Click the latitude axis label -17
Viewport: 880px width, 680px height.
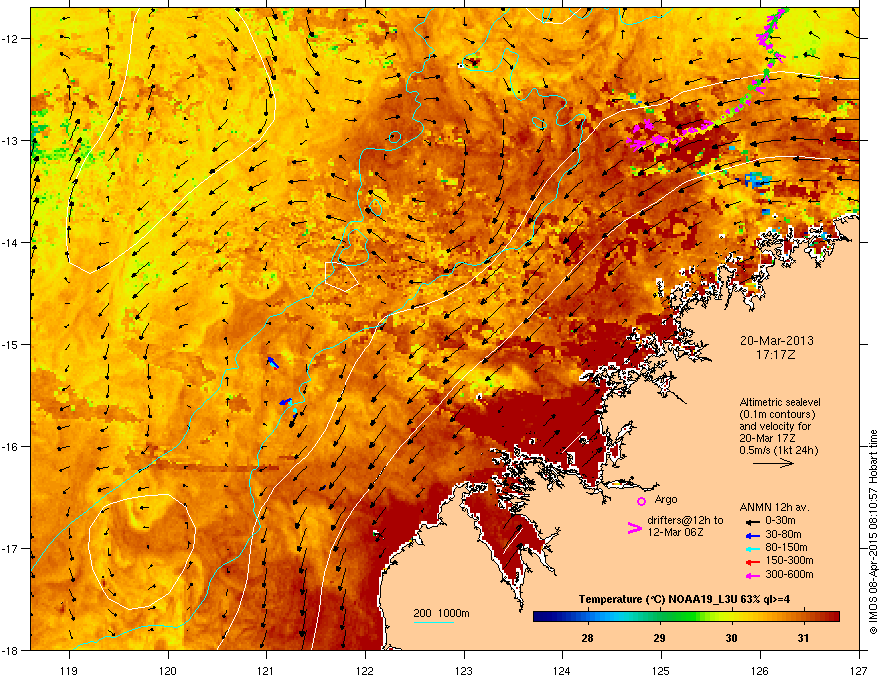[x=10, y=548]
